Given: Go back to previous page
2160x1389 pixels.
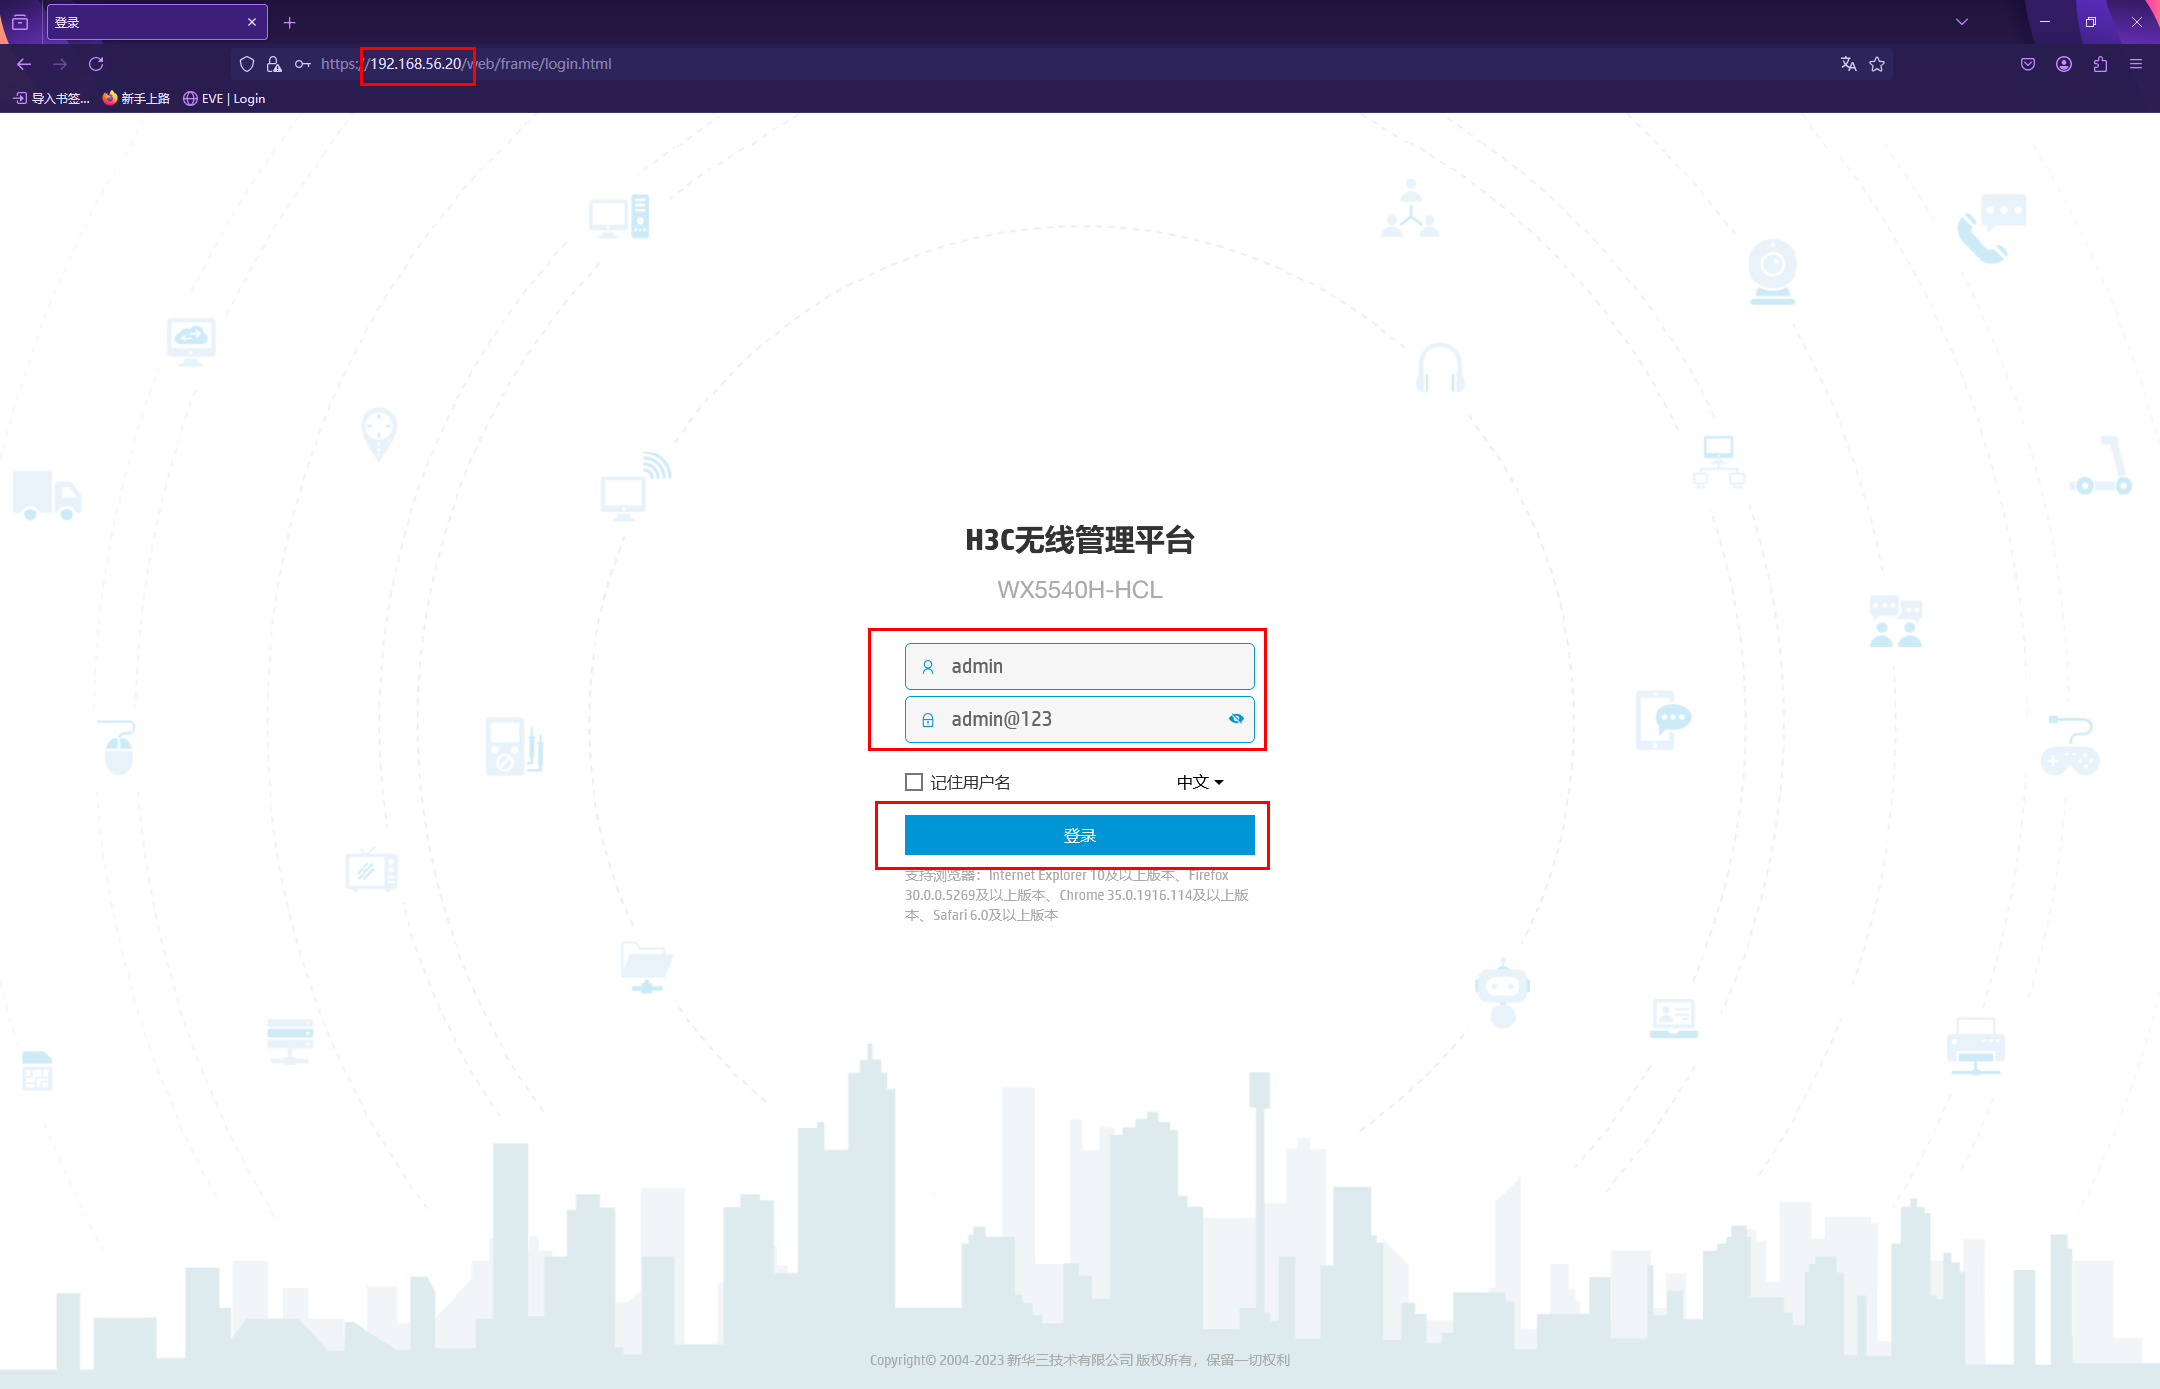Looking at the screenshot, I should (x=24, y=64).
